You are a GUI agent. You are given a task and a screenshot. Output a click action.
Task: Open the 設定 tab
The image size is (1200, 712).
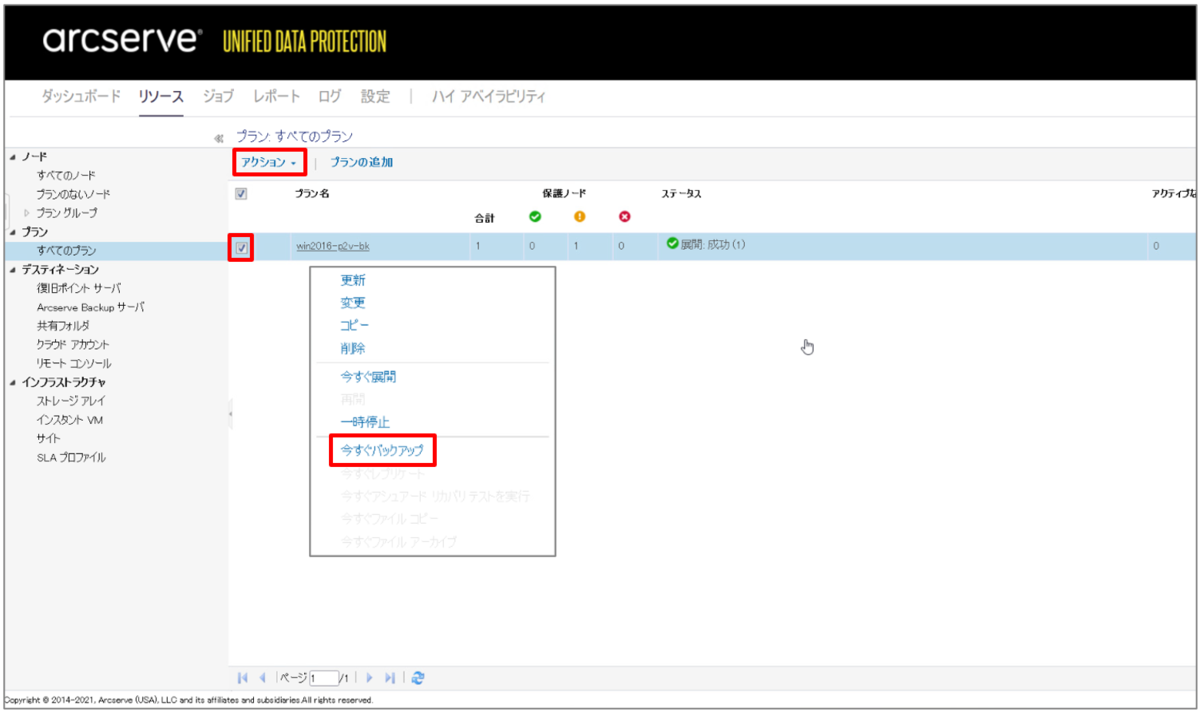click(376, 97)
